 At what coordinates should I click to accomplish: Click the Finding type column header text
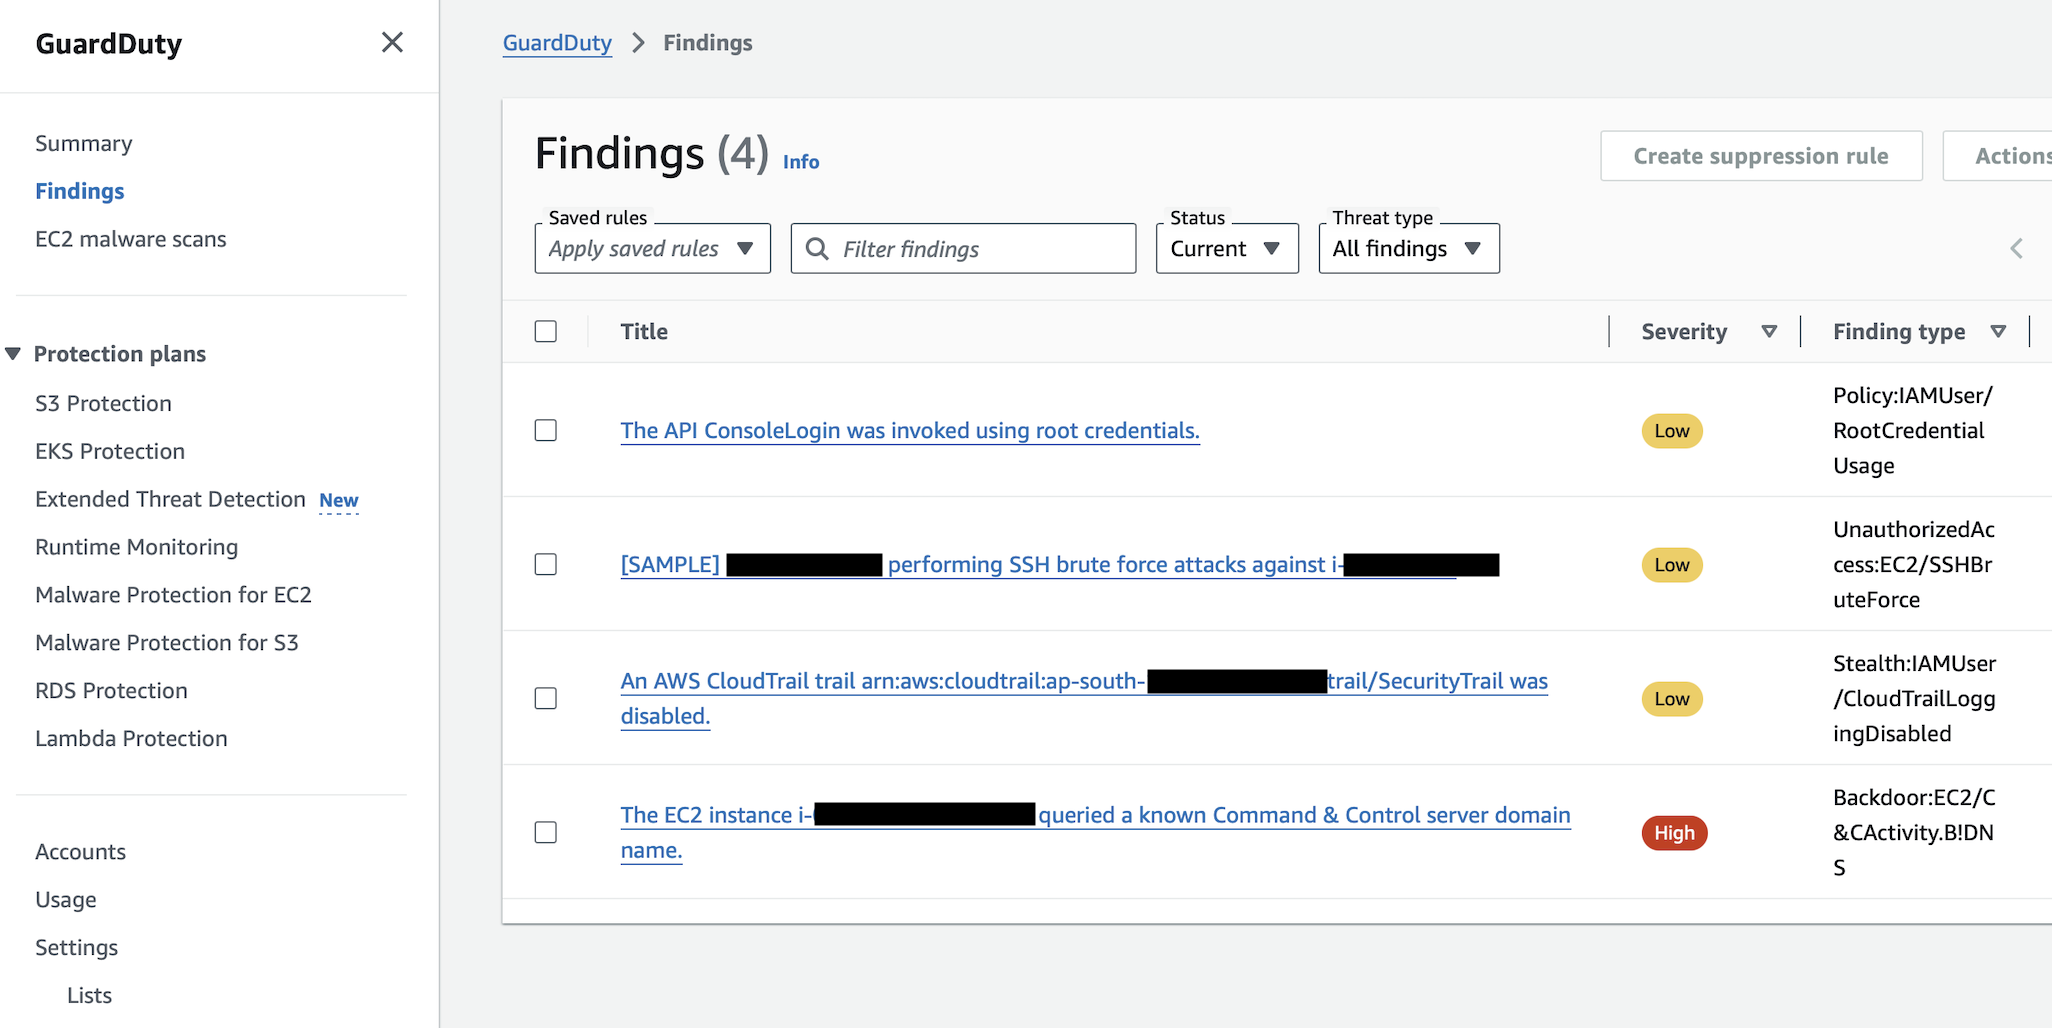1899,331
